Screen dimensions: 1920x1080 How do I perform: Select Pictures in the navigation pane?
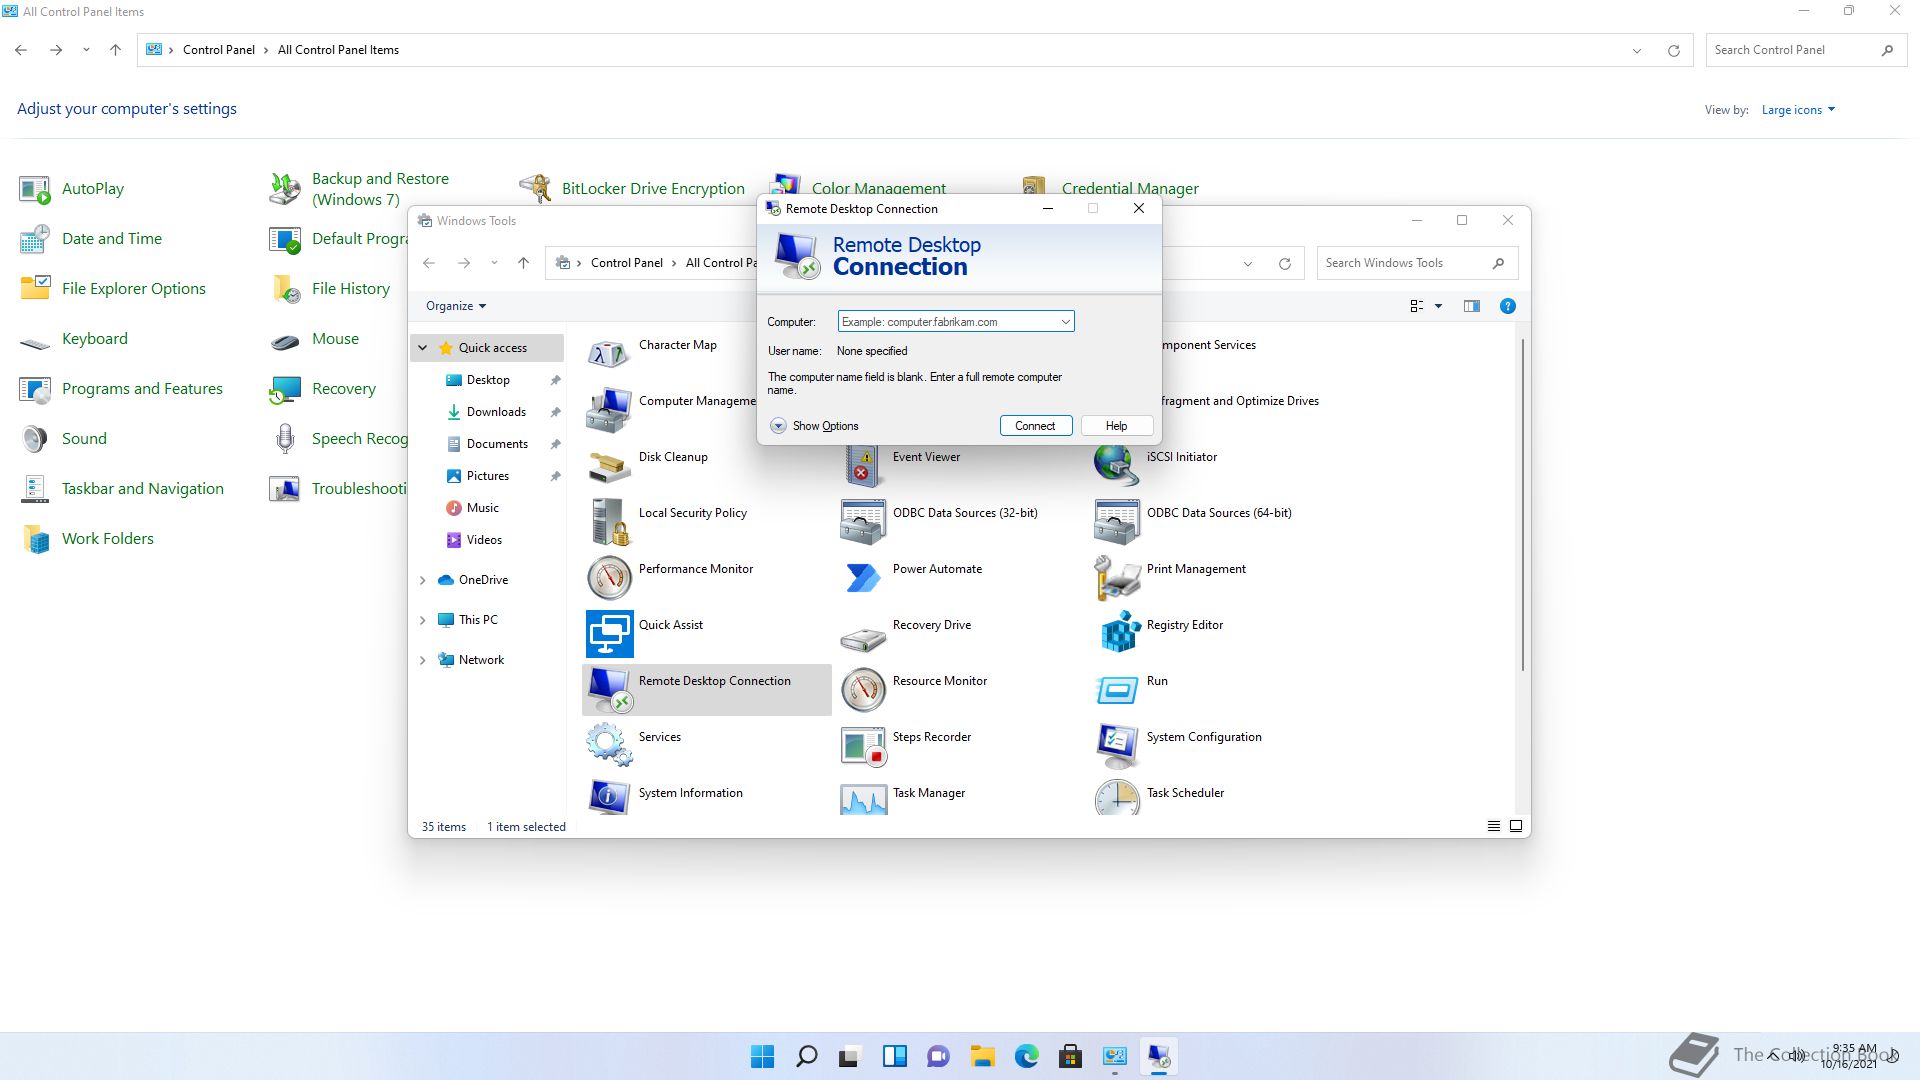click(x=488, y=476)
